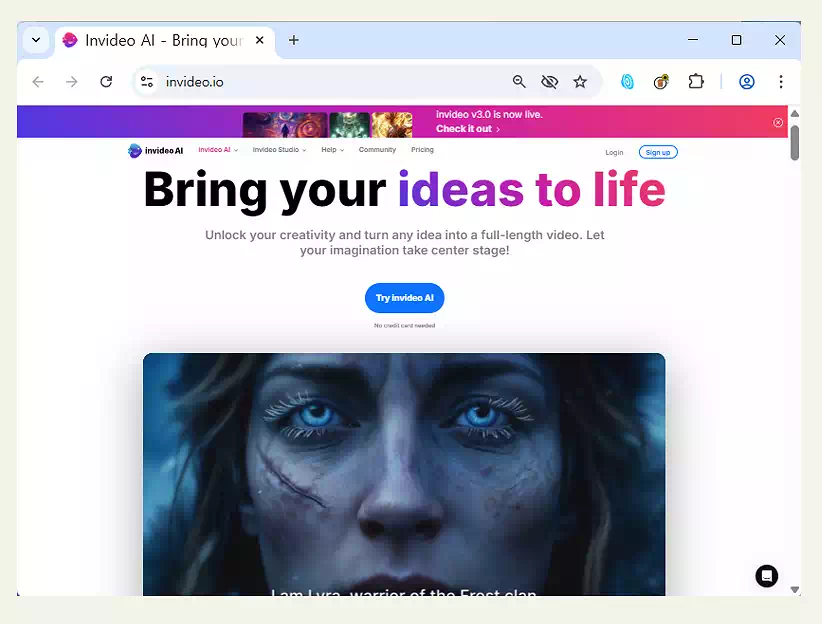Dismiss the invideo v3.0 announcement banner
The width and height of the screenshot is (822, 624).
[778, 122]
